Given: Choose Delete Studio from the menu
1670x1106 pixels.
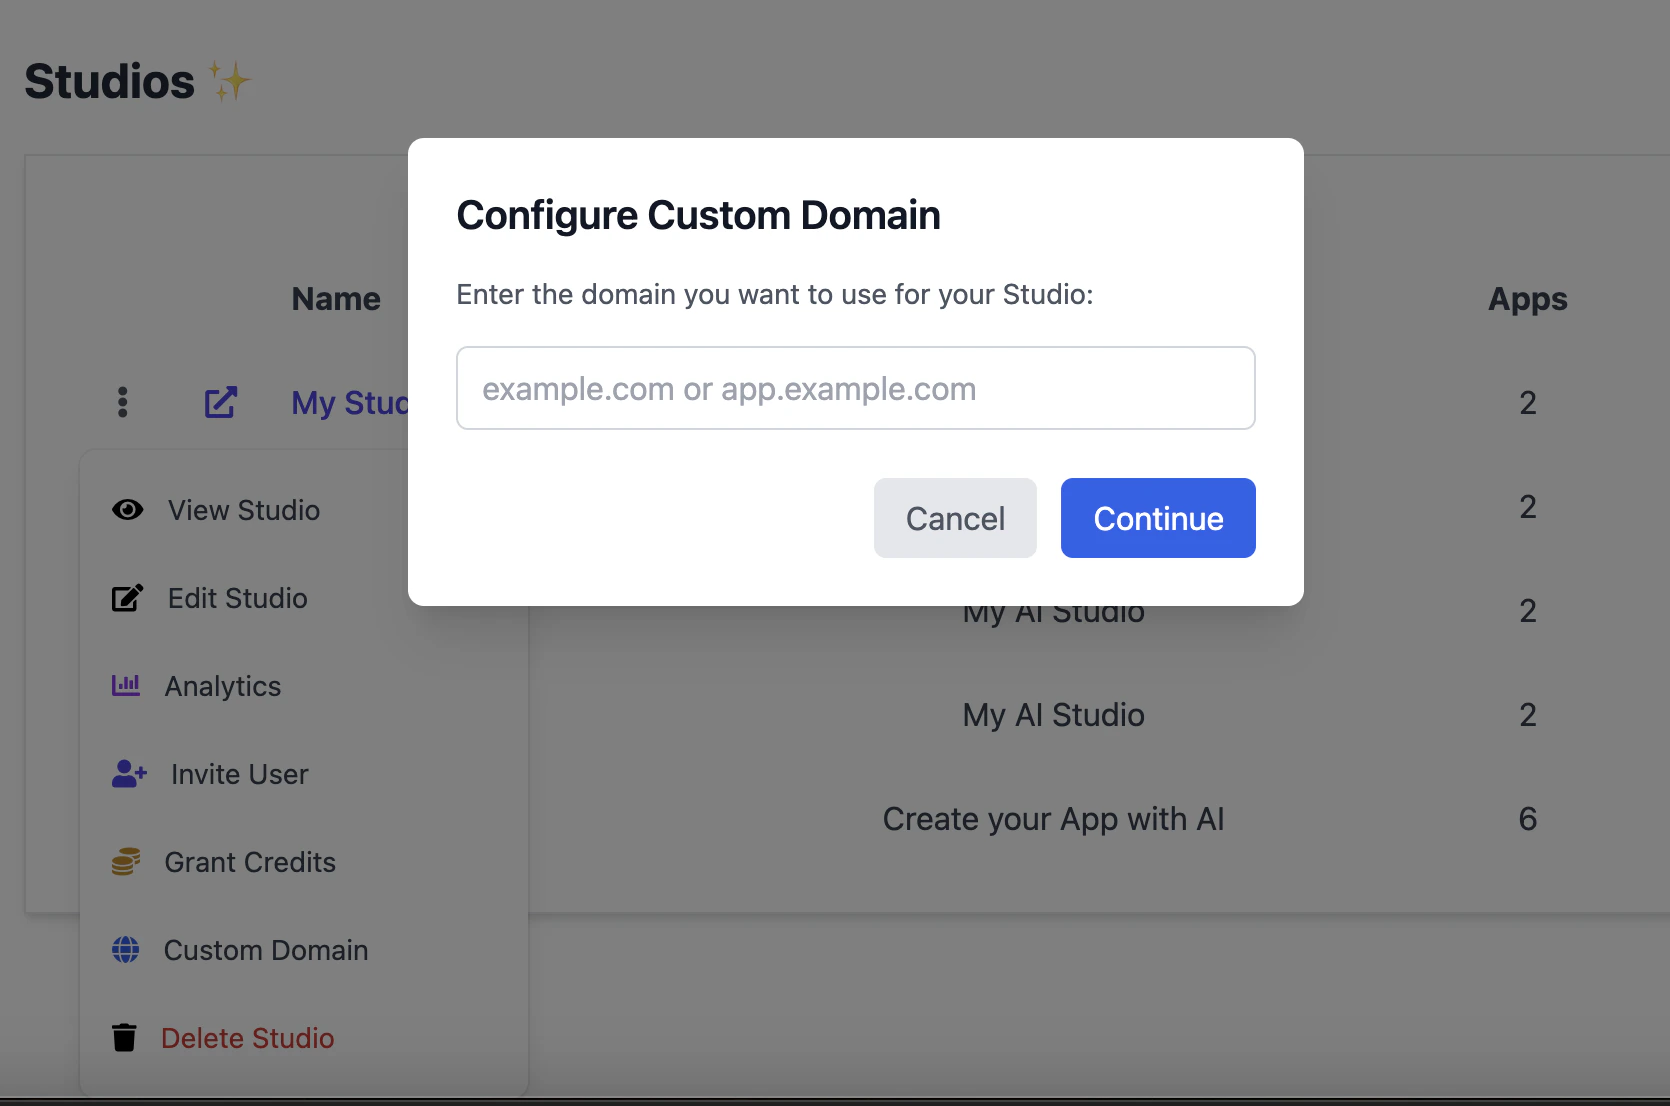Looking at the screenshot, I should coord(248,1037).
